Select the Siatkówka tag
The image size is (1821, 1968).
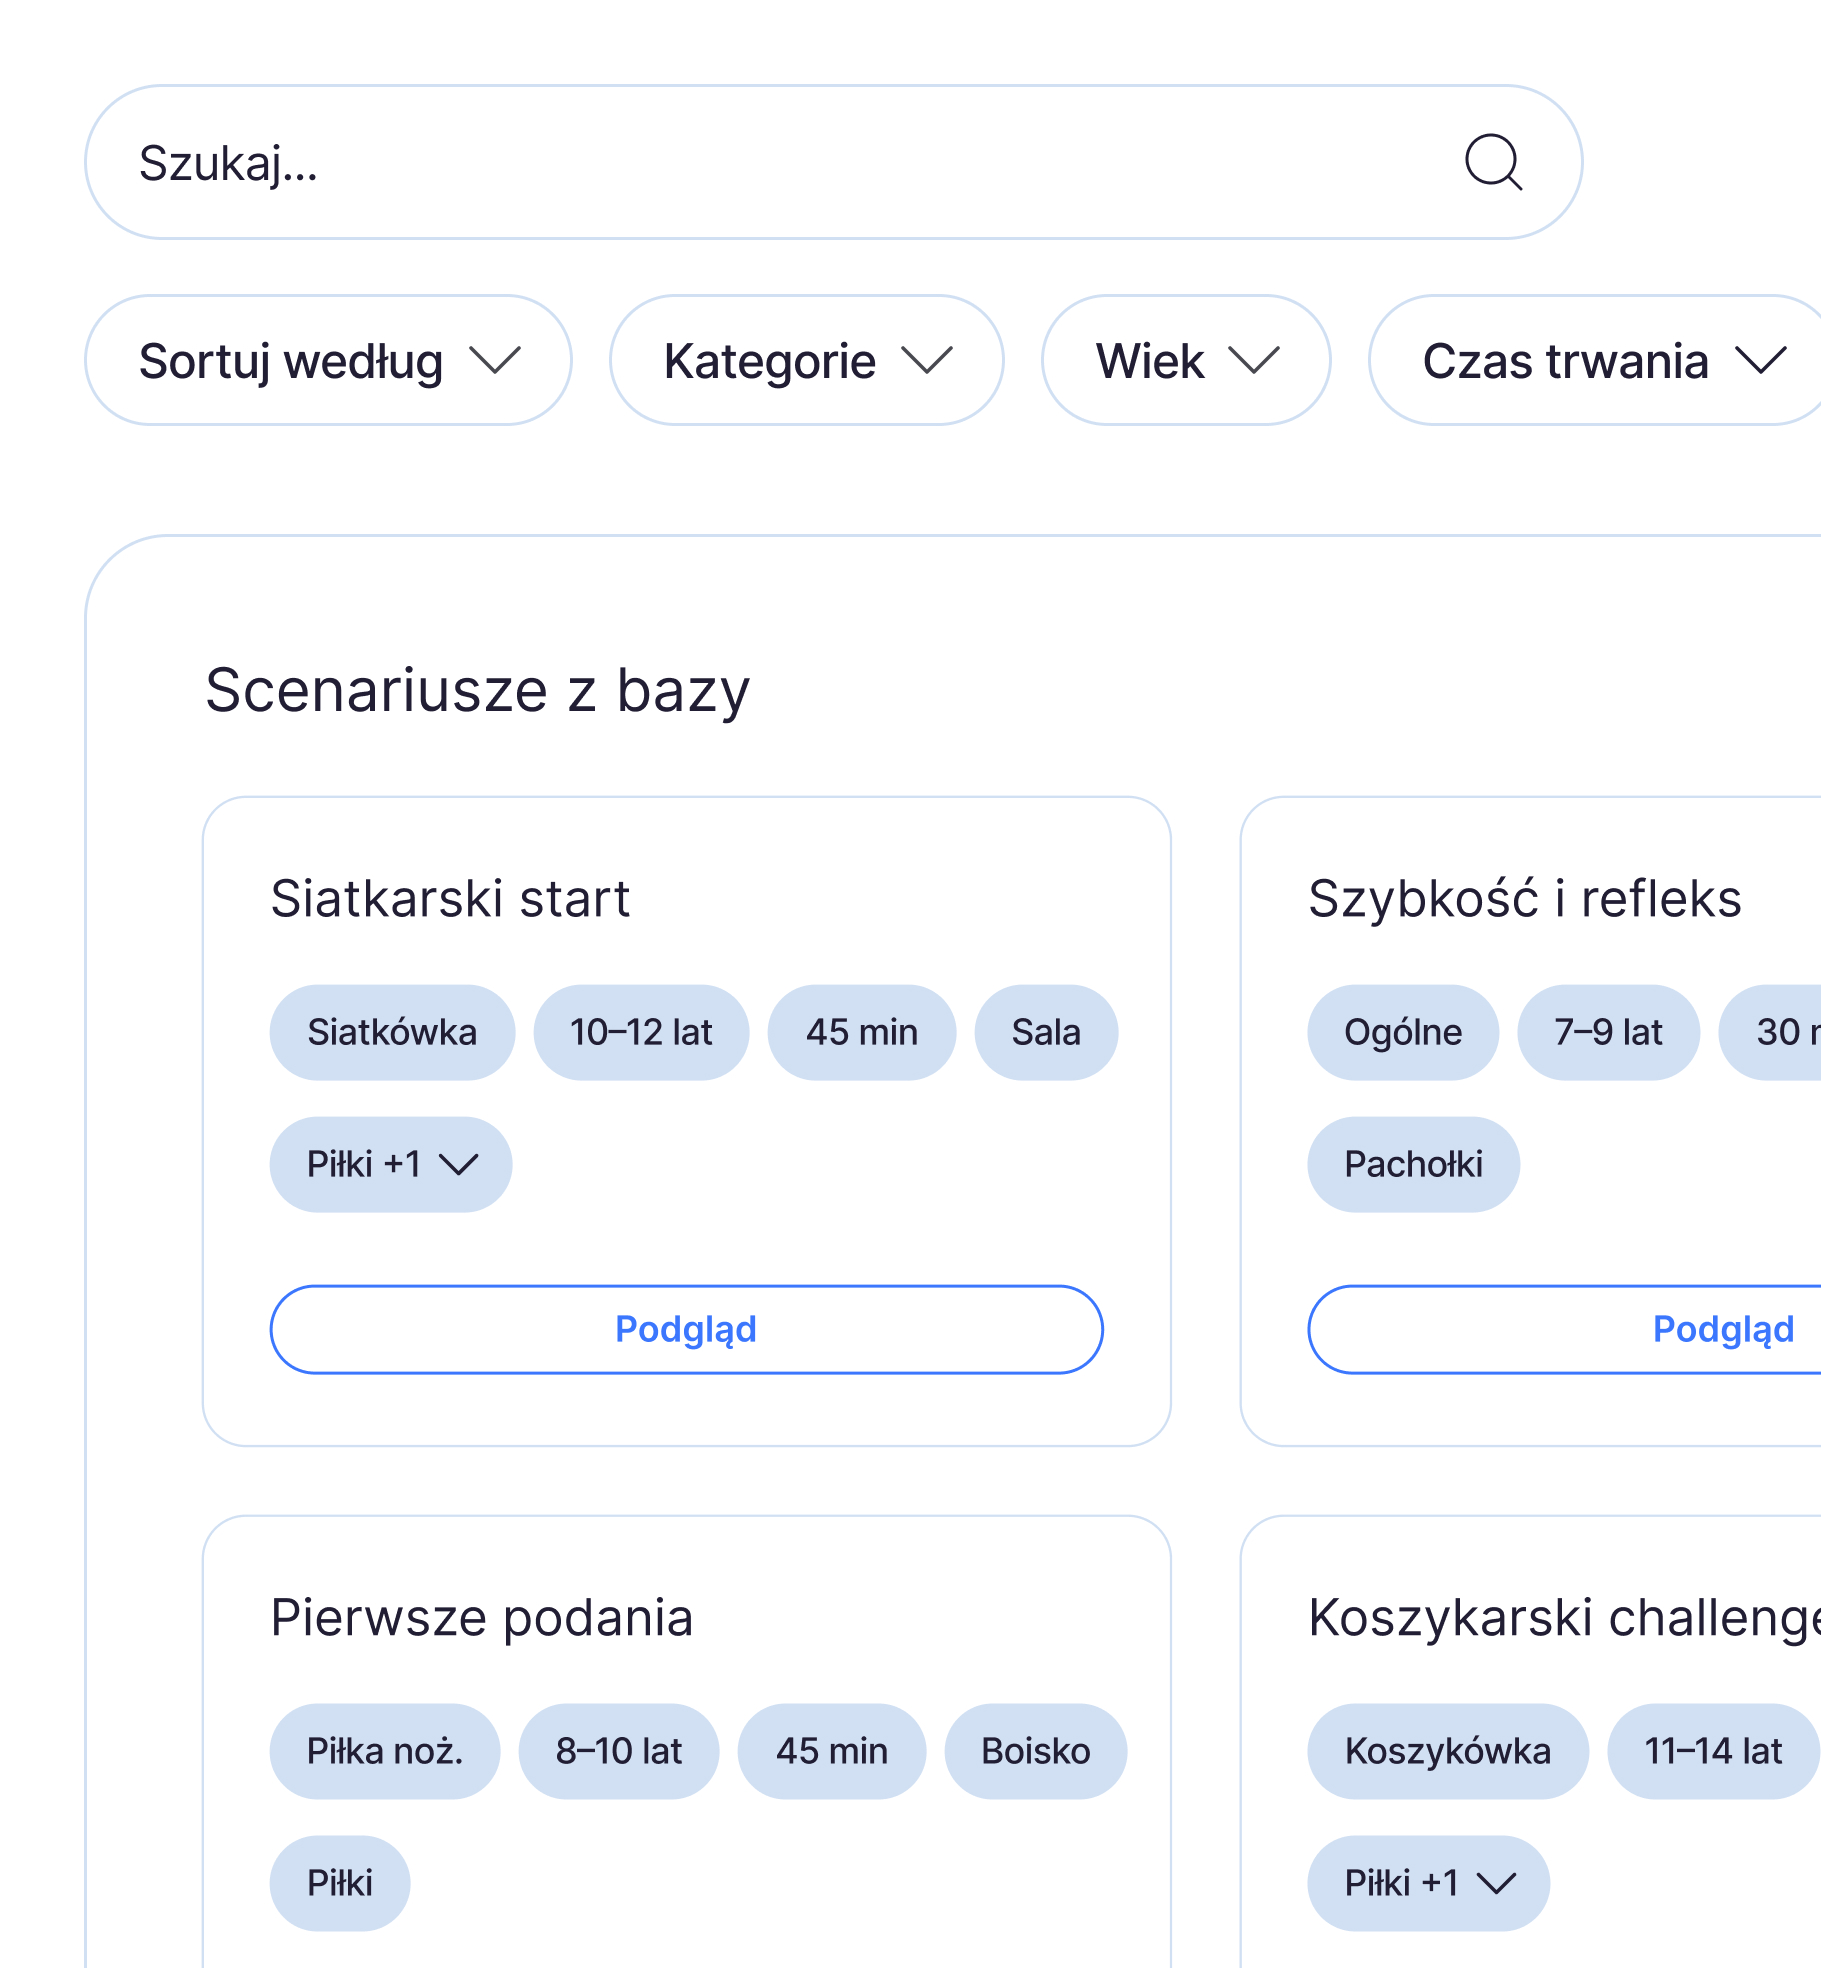coord(392,1032)
